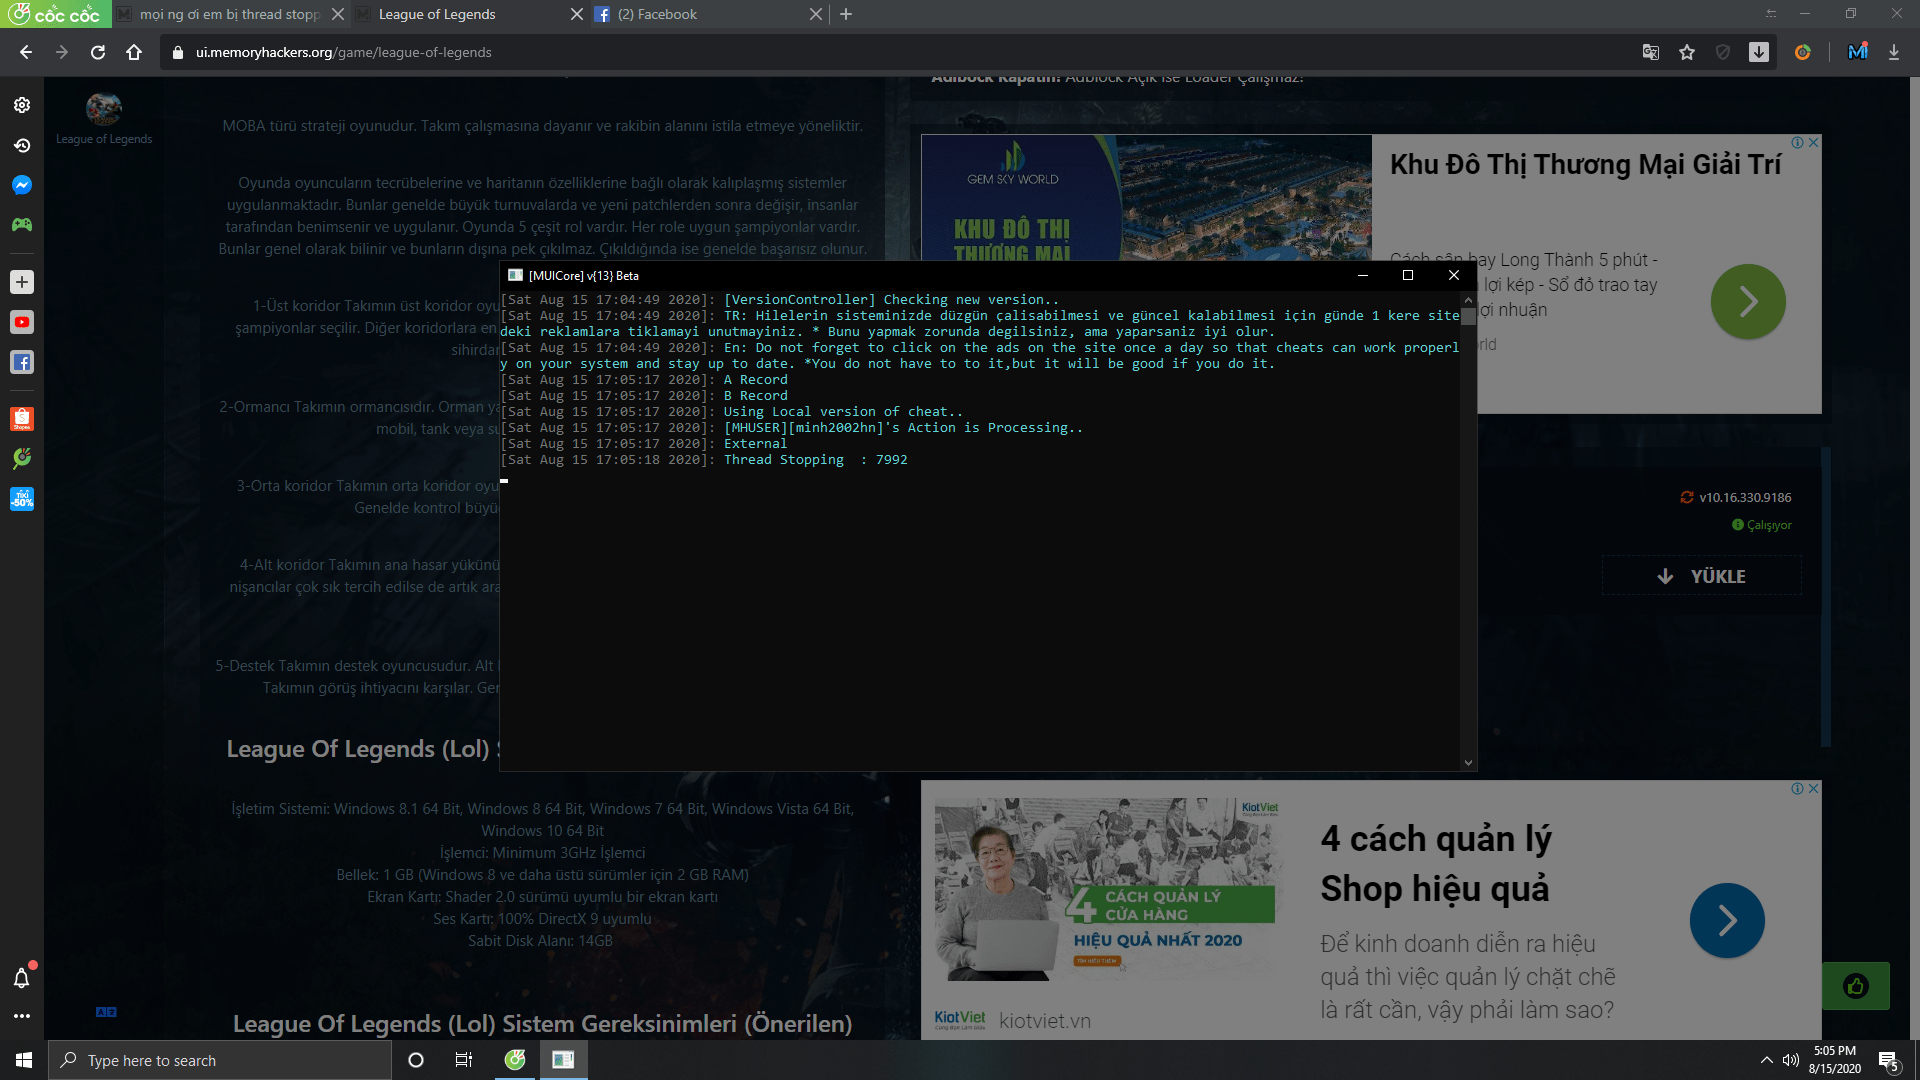This screenshot has height=1080, width=1920.
Task: Open the volume control in system tray
Action: click(1790, 1060)
